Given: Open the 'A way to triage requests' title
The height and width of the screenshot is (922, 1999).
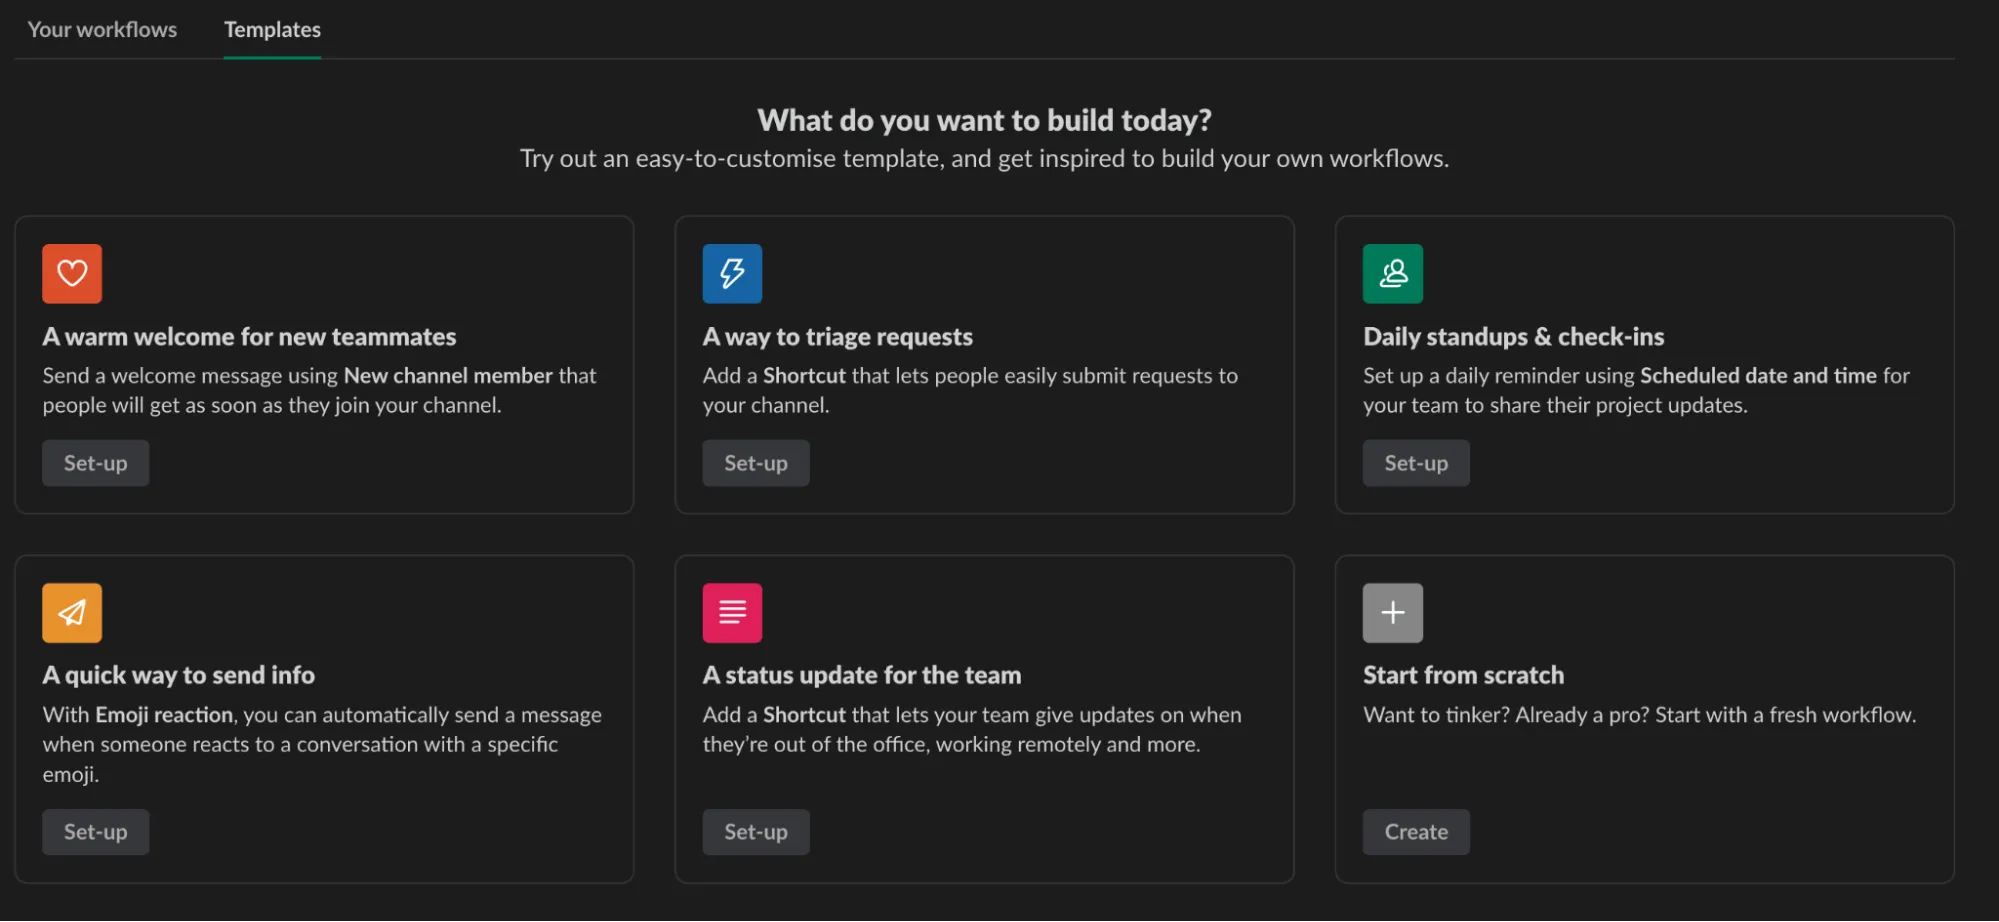Looking at the screenshot, I should [x=837, y=337].
